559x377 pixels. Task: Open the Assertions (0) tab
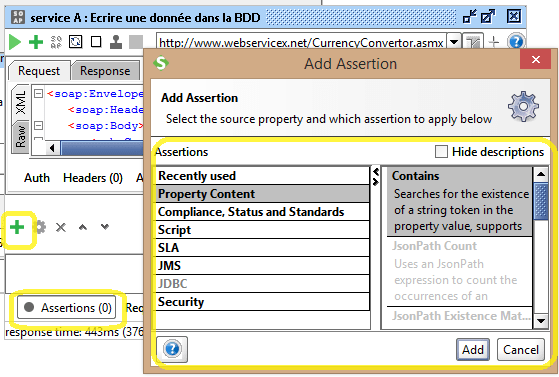[x=67, y=307]
